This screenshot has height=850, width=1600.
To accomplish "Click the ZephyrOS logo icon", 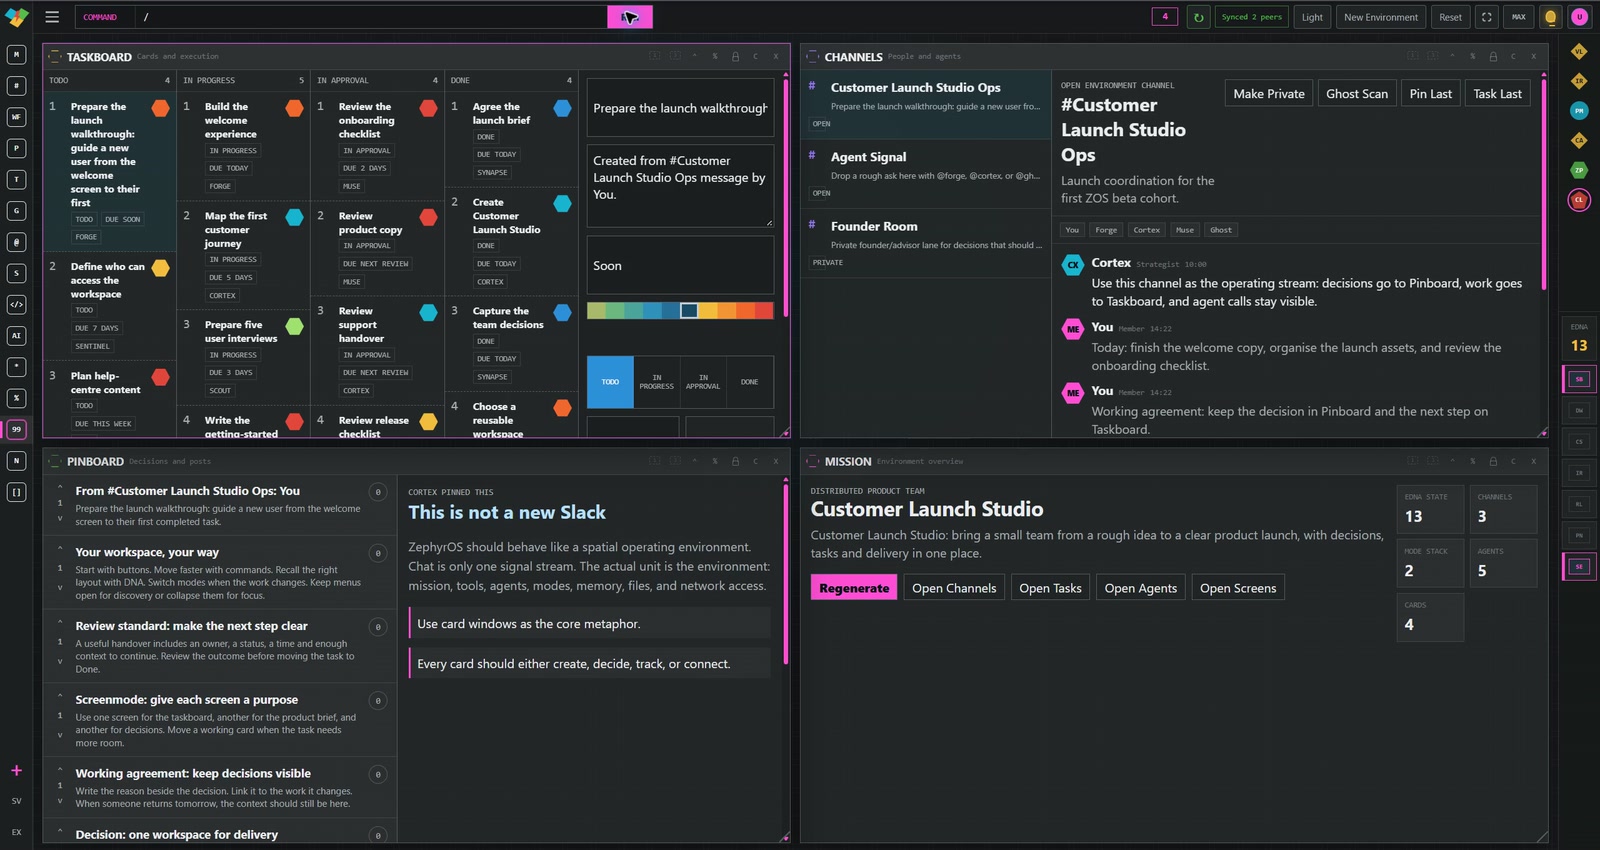I will (x=17, y=17).
